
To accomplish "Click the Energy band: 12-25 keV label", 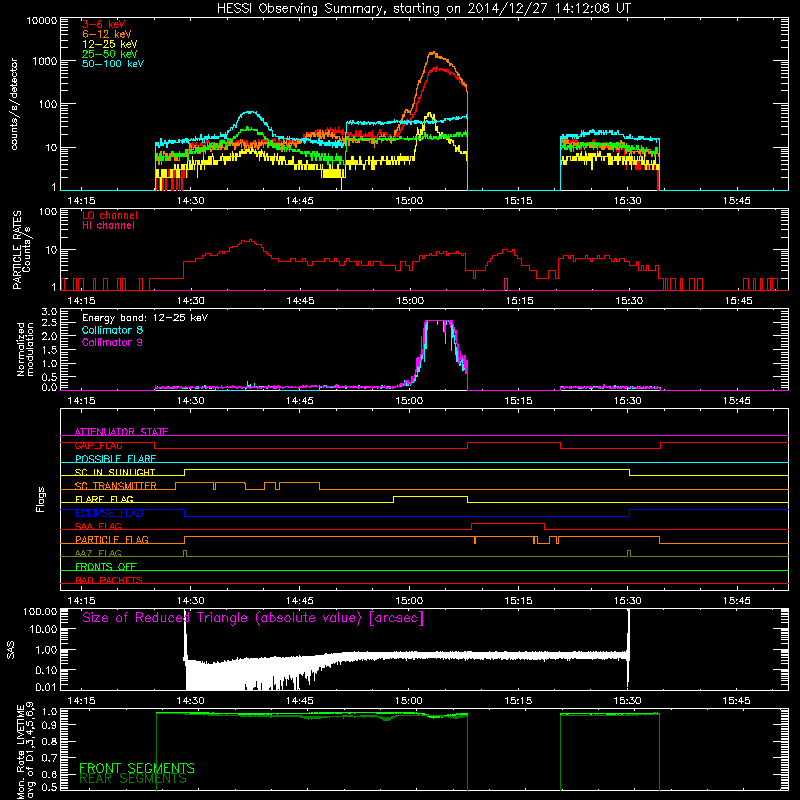I will (x=145, y=318).
